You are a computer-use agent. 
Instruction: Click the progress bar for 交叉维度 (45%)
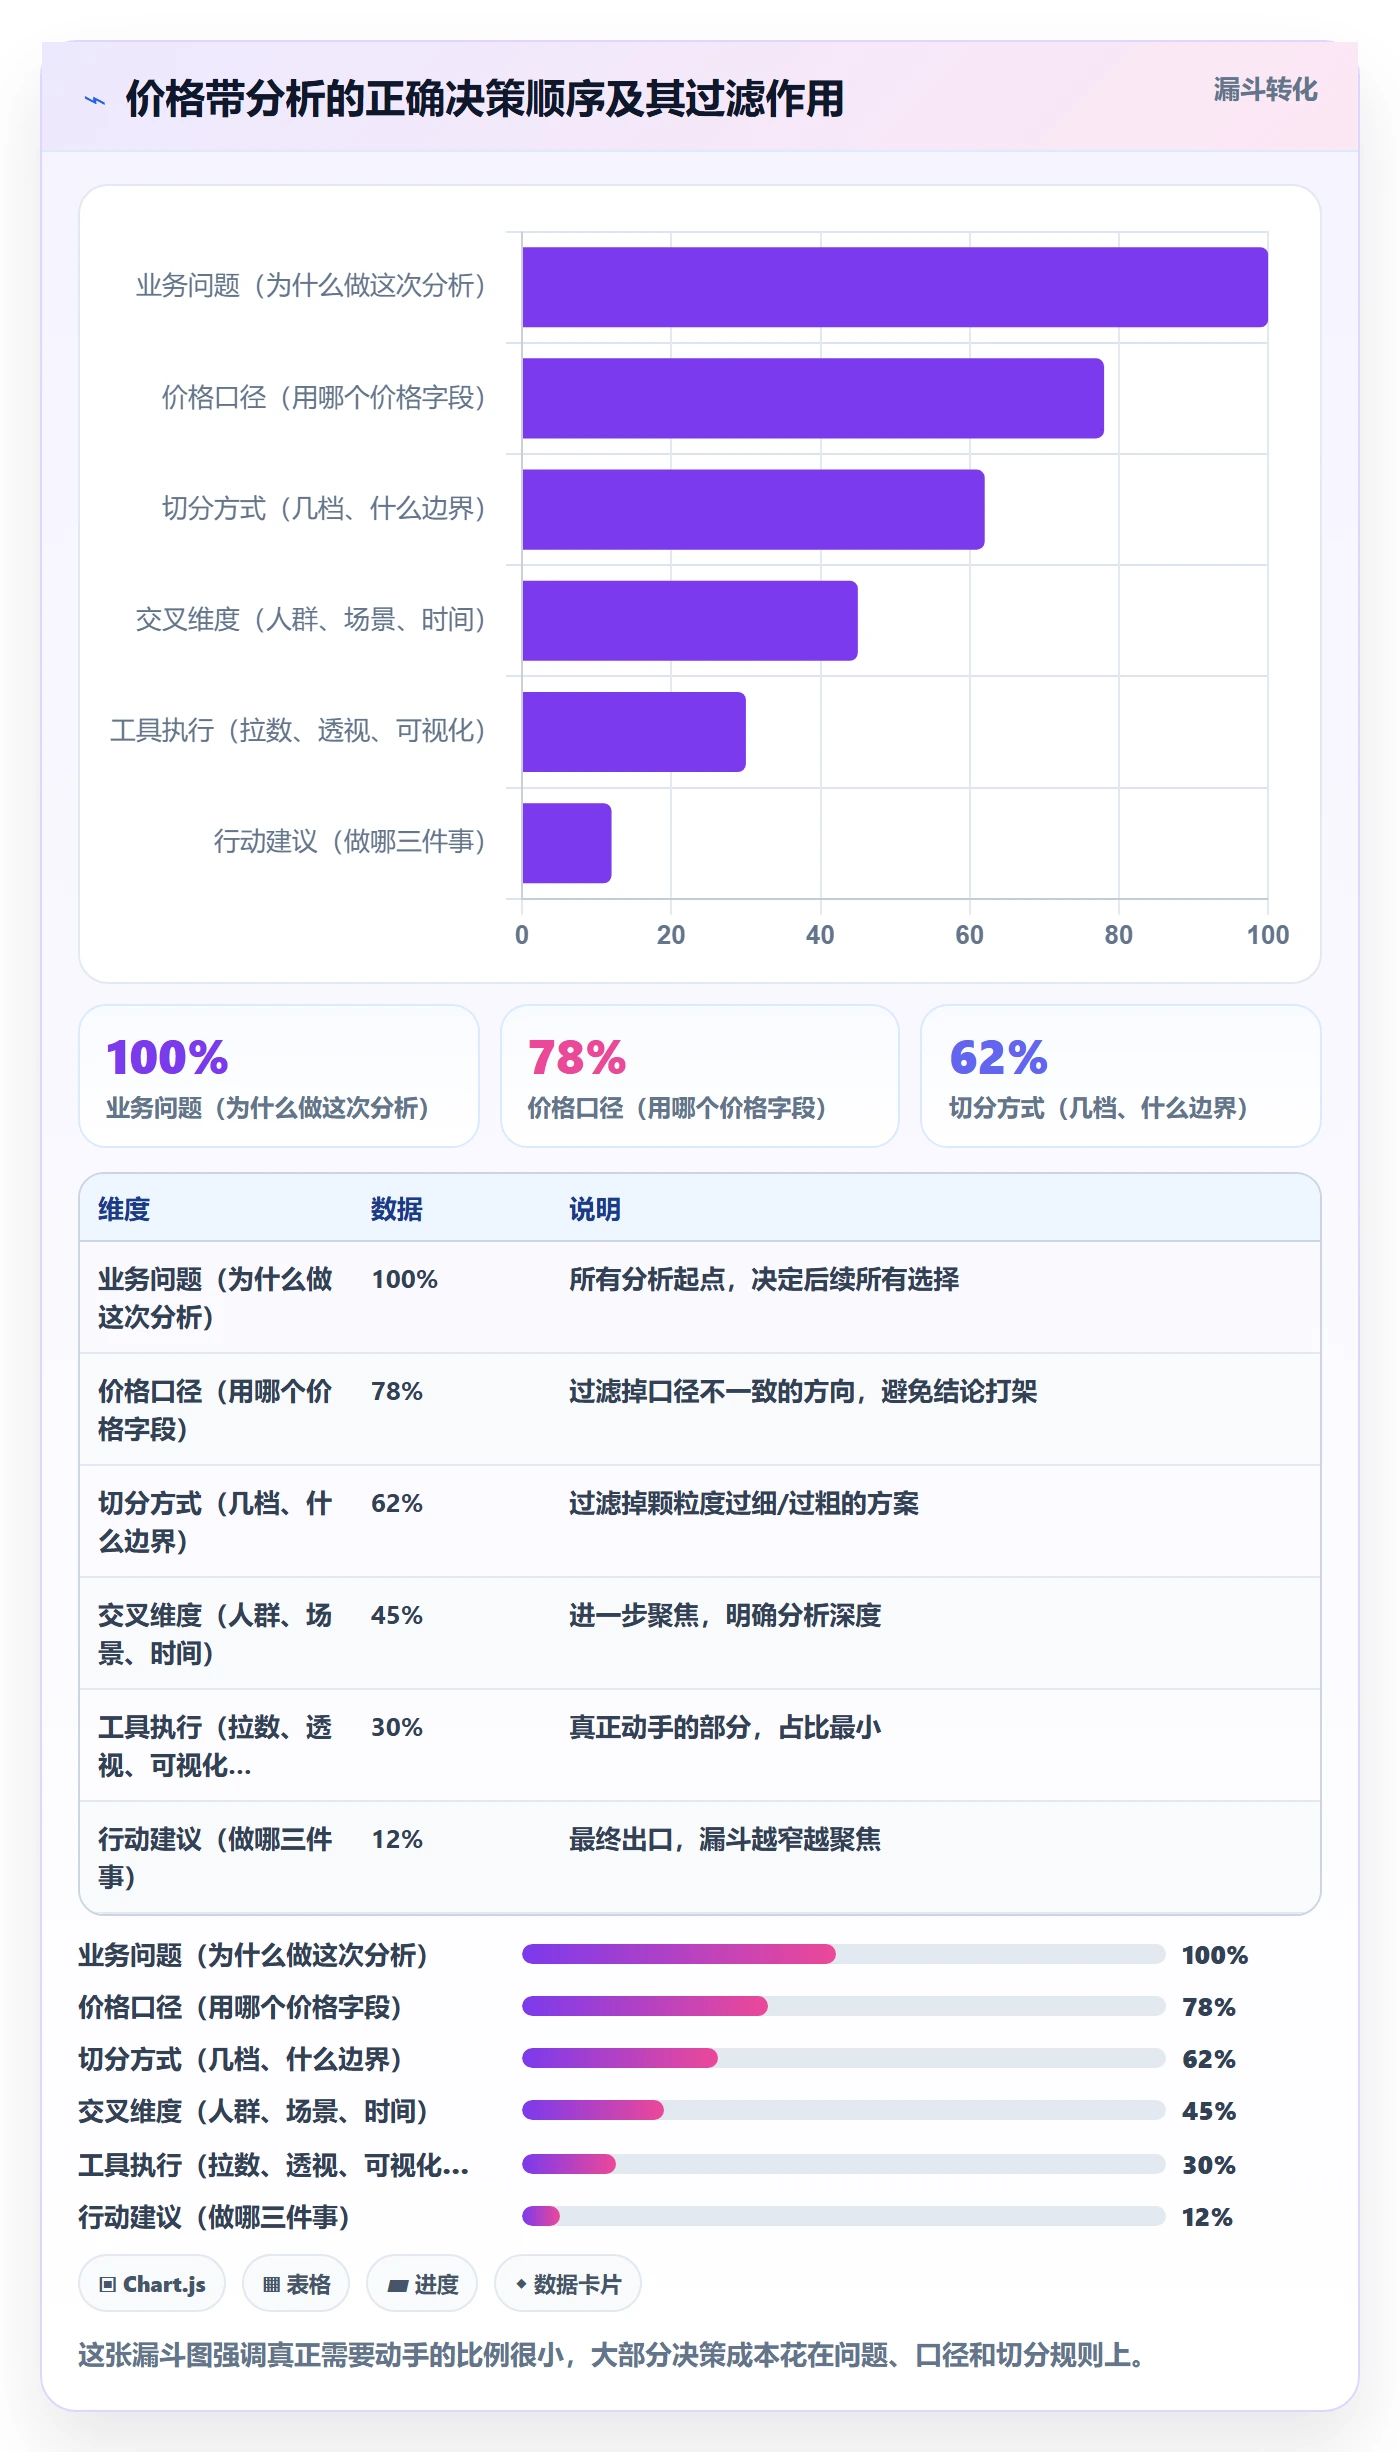(x=844, y=2110)
